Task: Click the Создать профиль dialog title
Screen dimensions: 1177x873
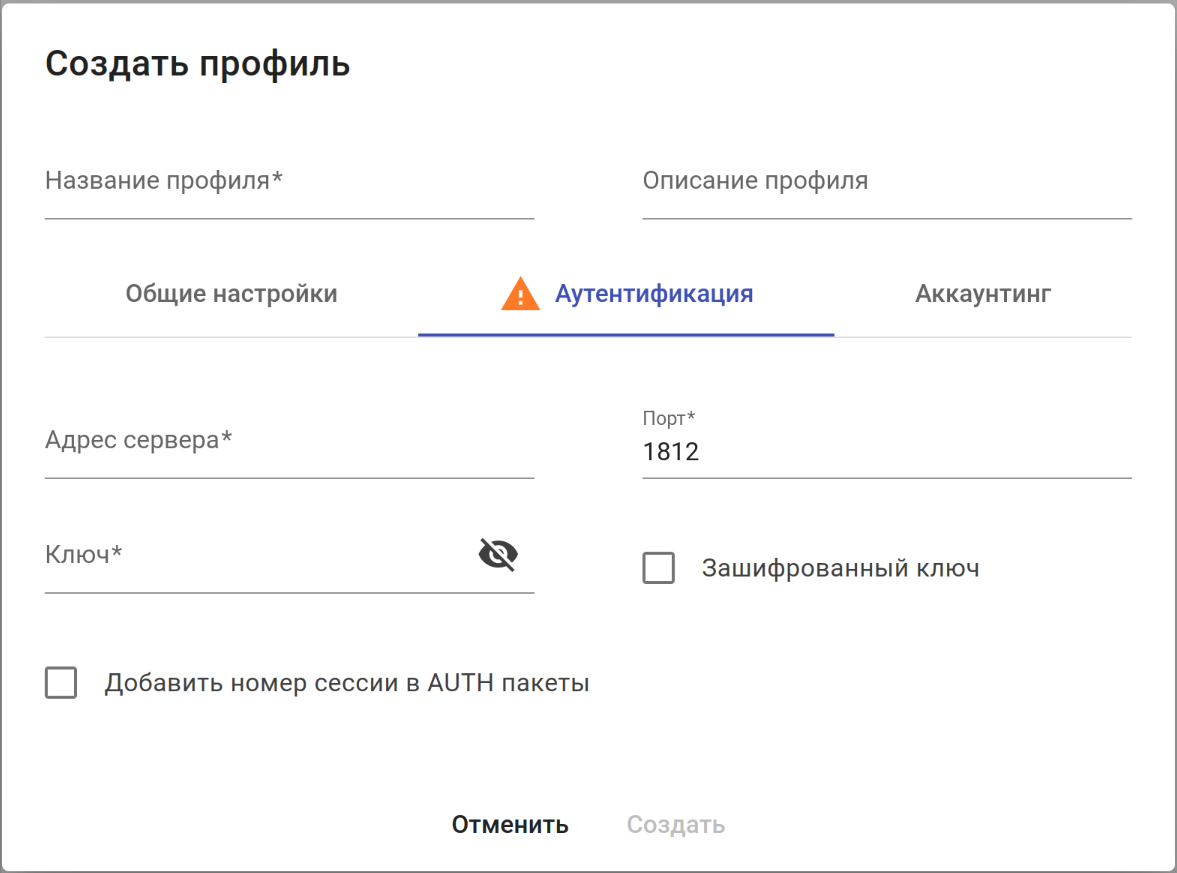Action: (198, 64)
